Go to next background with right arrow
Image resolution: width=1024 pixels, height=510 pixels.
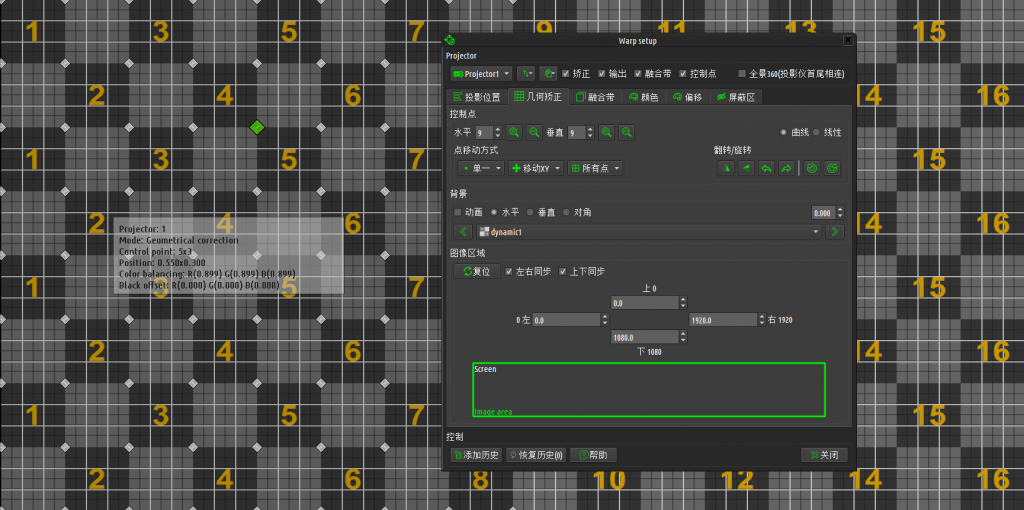click(x=835, y=232)
